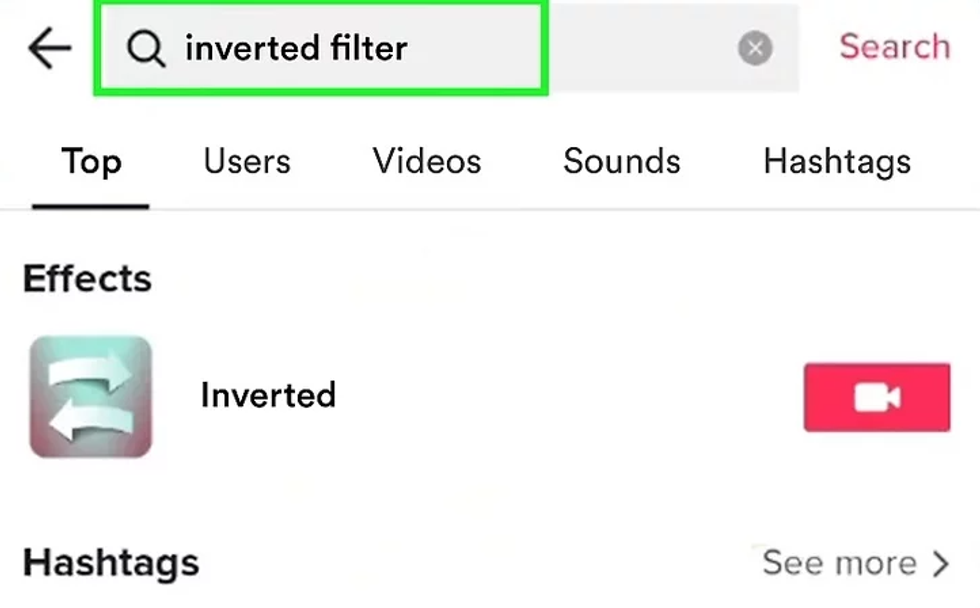Switch to the Hashtags tab
This screenshot has width=980, height=608.
point(836,162)
